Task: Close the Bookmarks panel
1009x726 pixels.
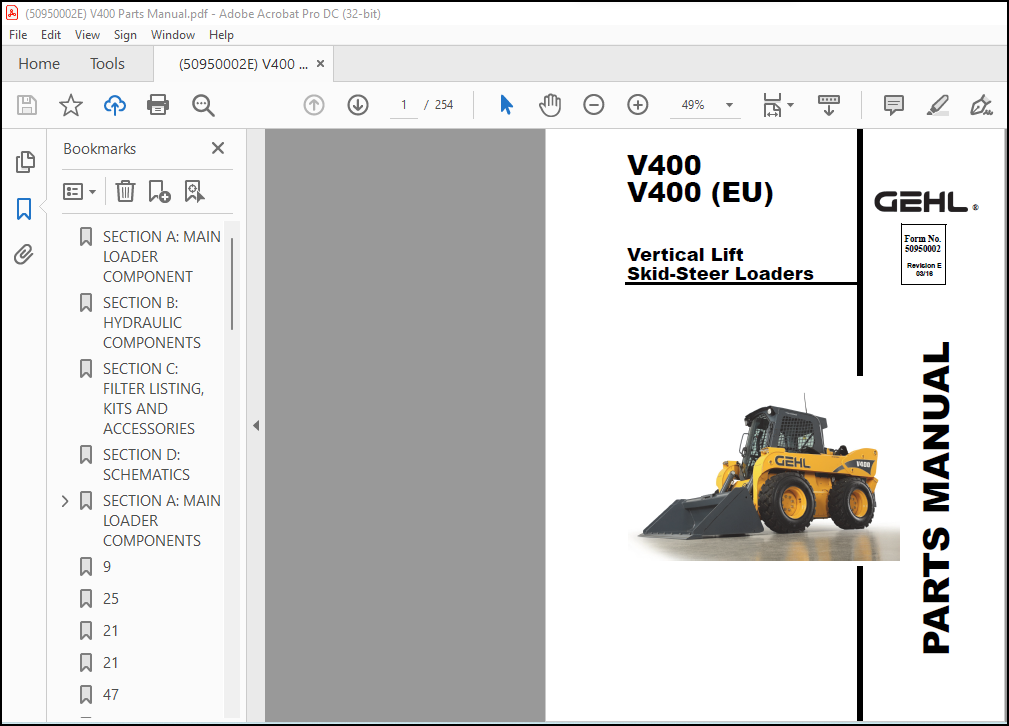Action: (x=218, y=148)
